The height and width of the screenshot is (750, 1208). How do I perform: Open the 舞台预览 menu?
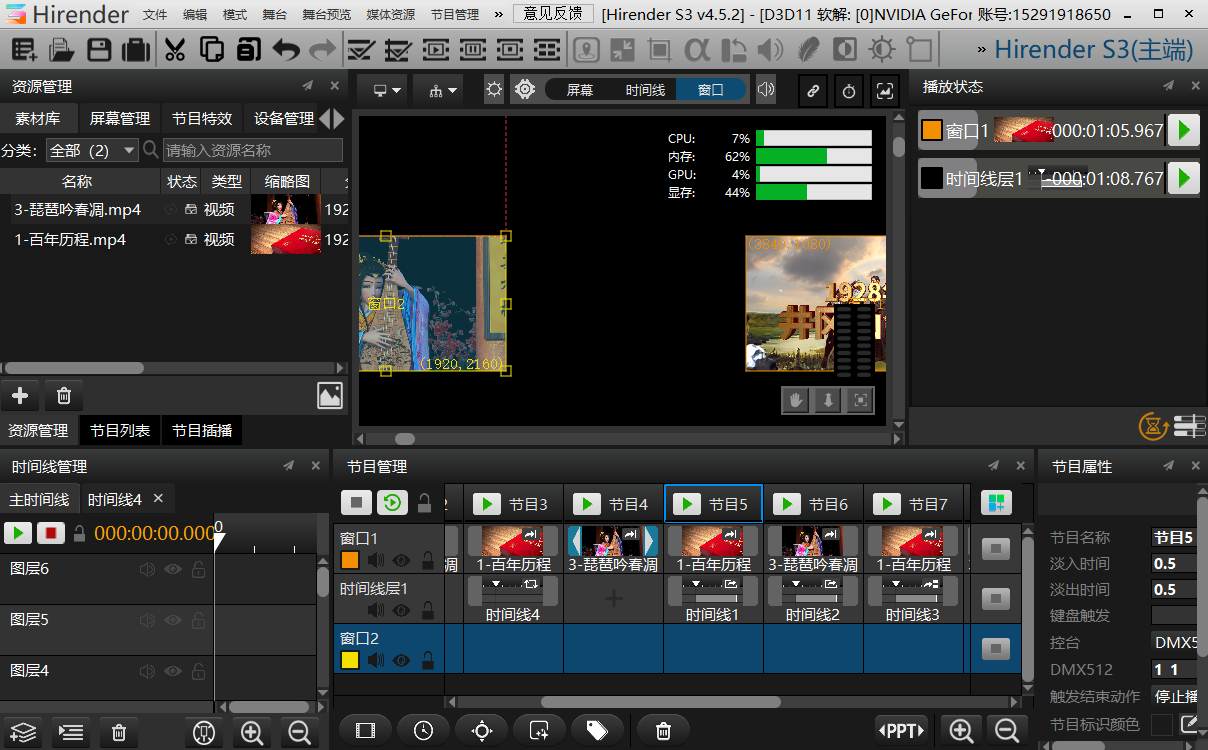coord(327,15)
